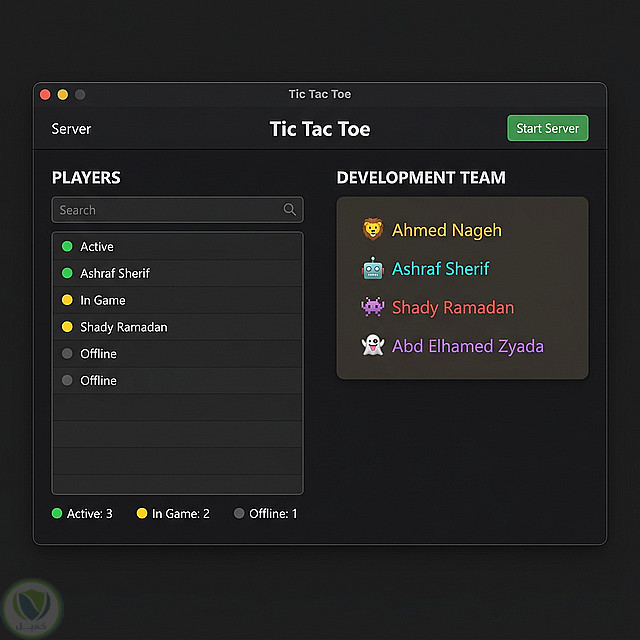The width and height of the screenshot is (640, 640).
Task: Click the alien monster icon beside Shady Ramadan
Action: click(x=372, y=307)
